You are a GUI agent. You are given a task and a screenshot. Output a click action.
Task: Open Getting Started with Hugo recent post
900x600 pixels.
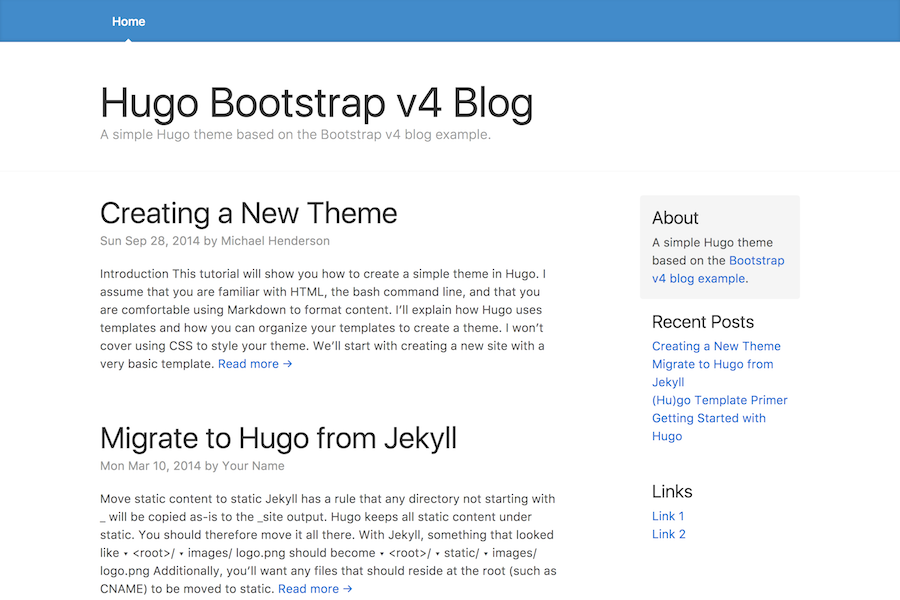pyautogui.click(x=709, y=427)
